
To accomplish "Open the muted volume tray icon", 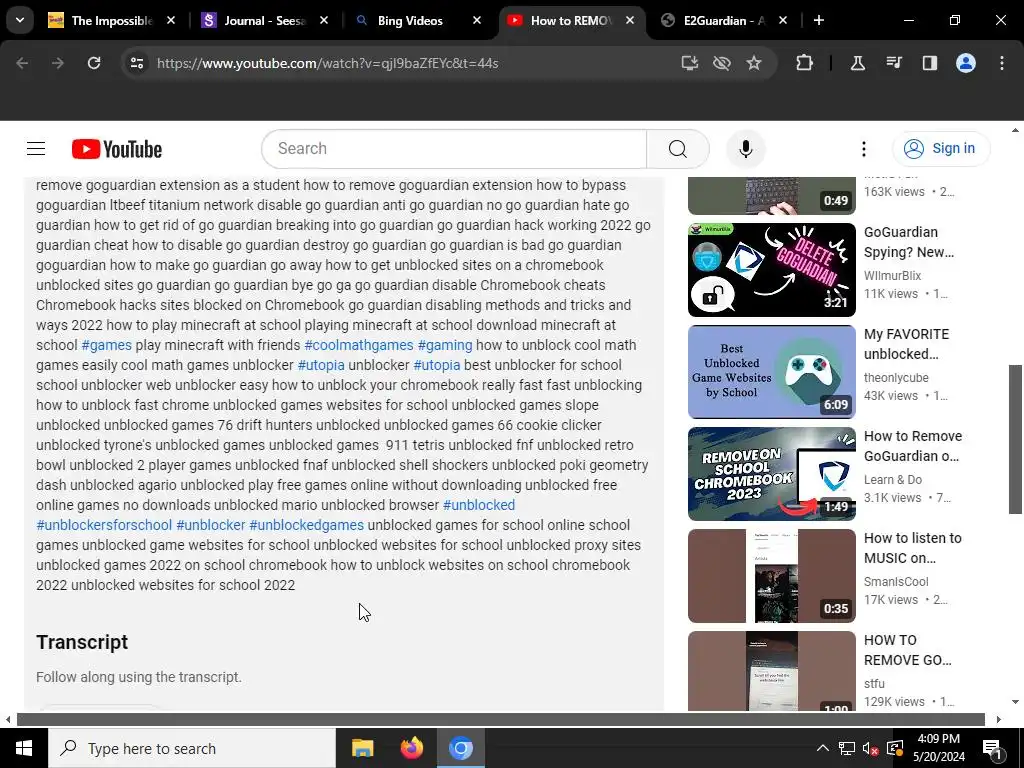I will point(870,748).
